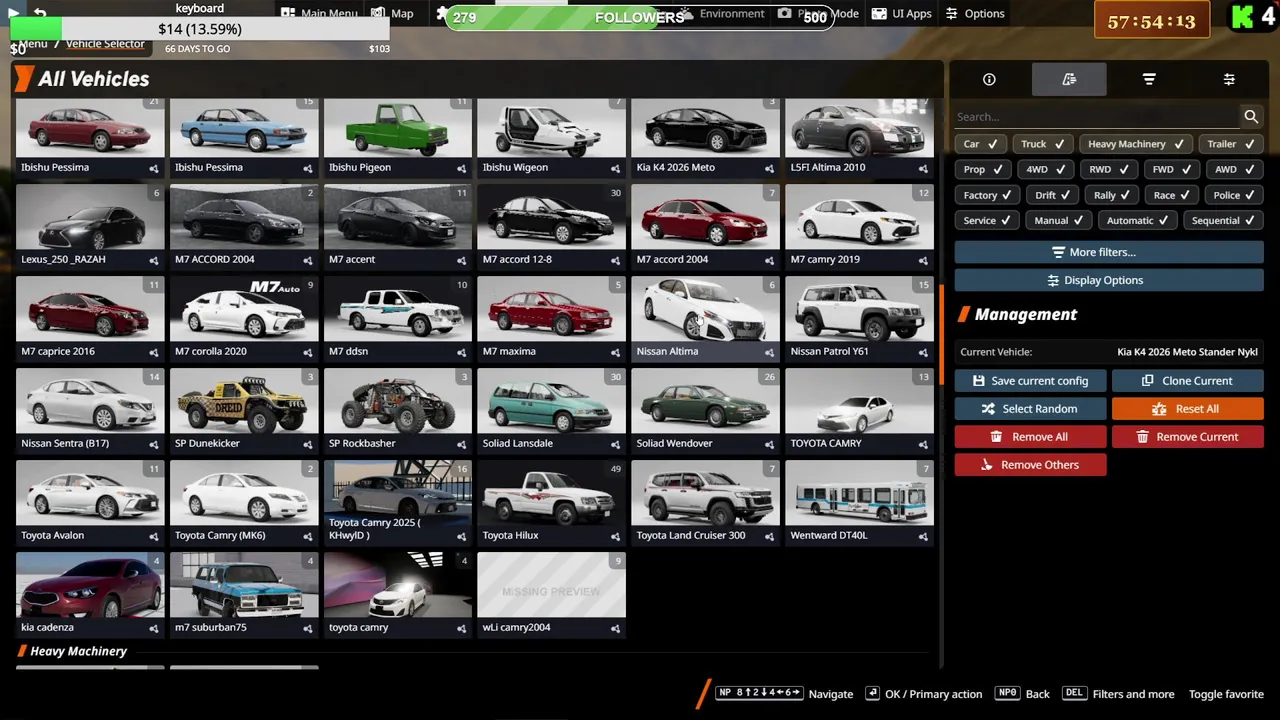Viewport: 1280px width, 720px height.
Task: Click the back arrow icon at top left
Action: tap(40, 13)
